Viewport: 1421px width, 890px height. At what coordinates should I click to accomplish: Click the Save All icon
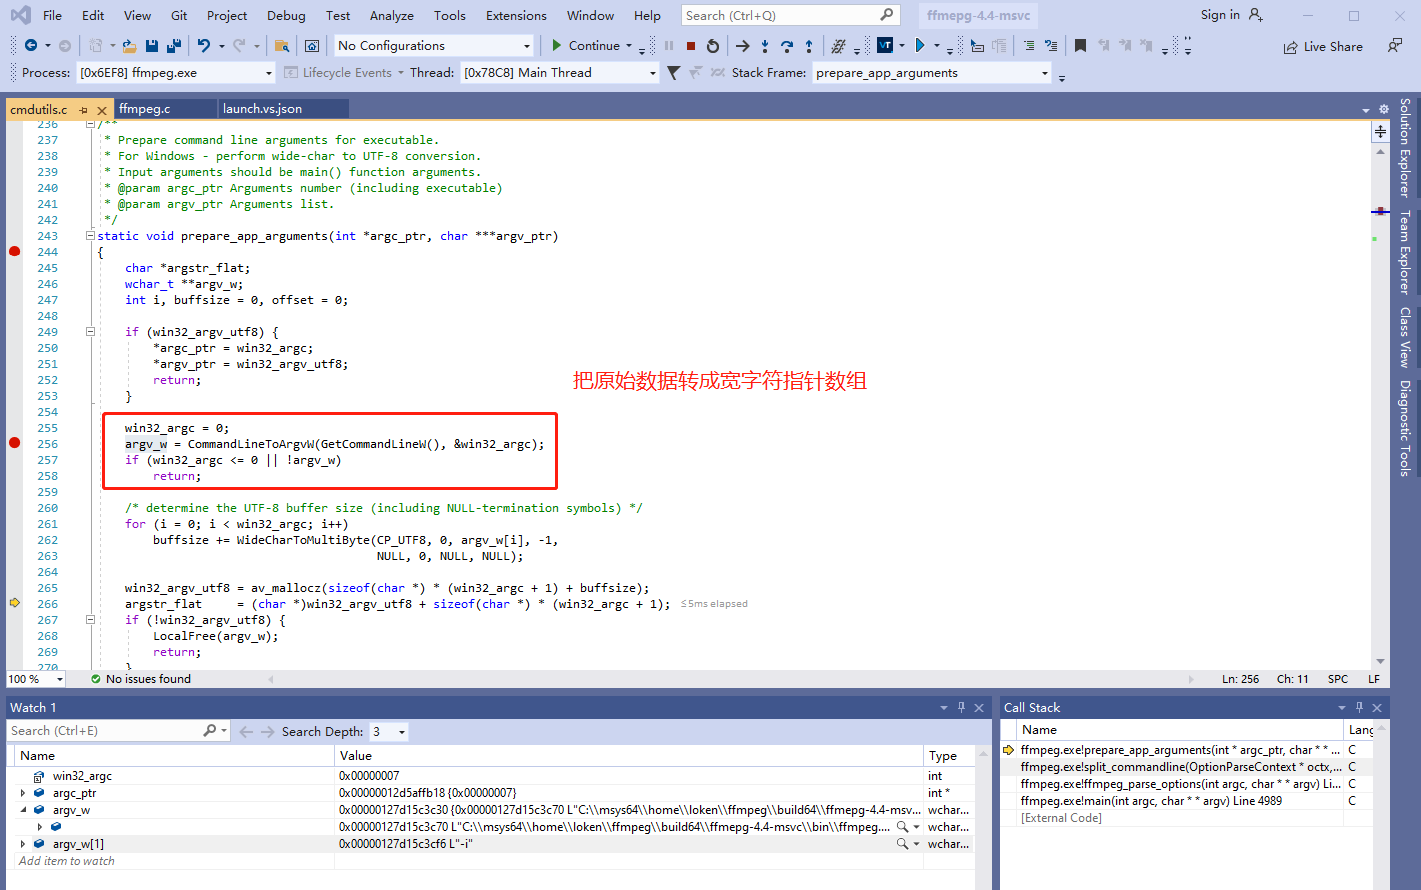point(174,46)
